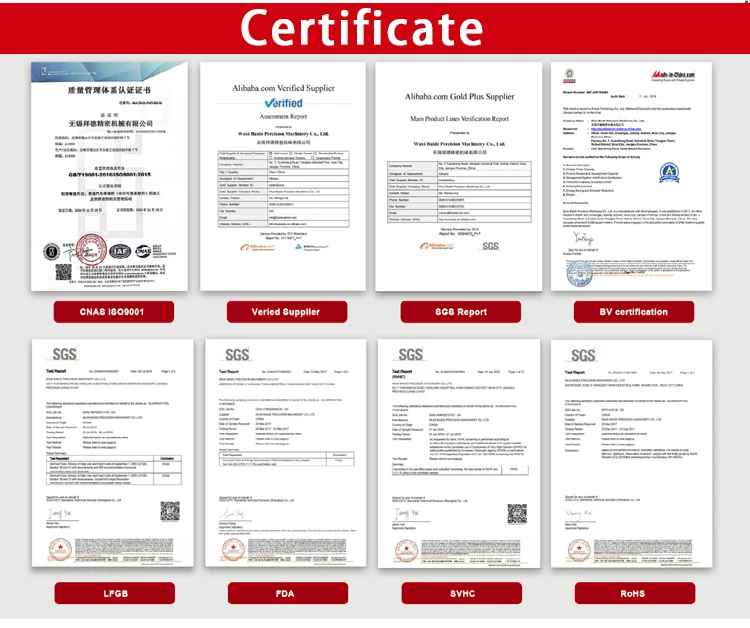Screen dimensions: 750x628
Task: Open the LFGB SGS test report thumbnail
Action: 113,453
